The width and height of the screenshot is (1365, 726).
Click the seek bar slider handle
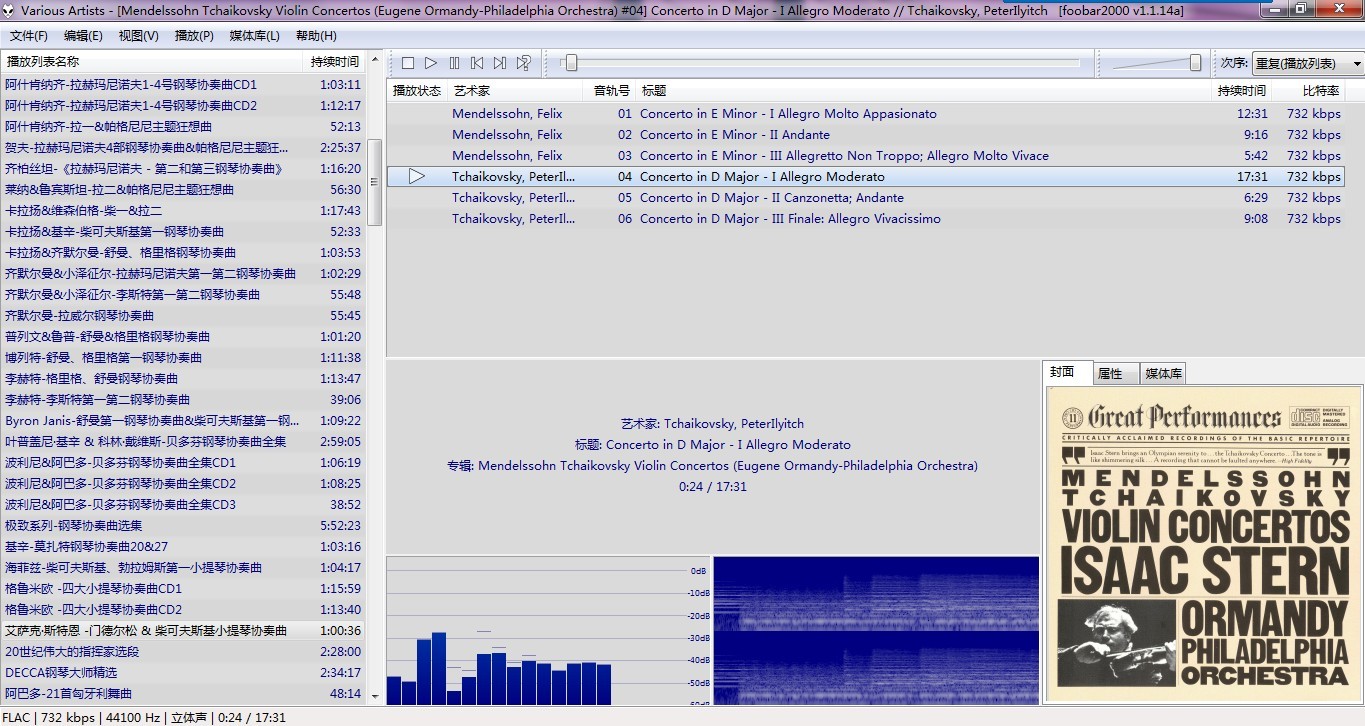pyautogui.click(x=570, y=63)
